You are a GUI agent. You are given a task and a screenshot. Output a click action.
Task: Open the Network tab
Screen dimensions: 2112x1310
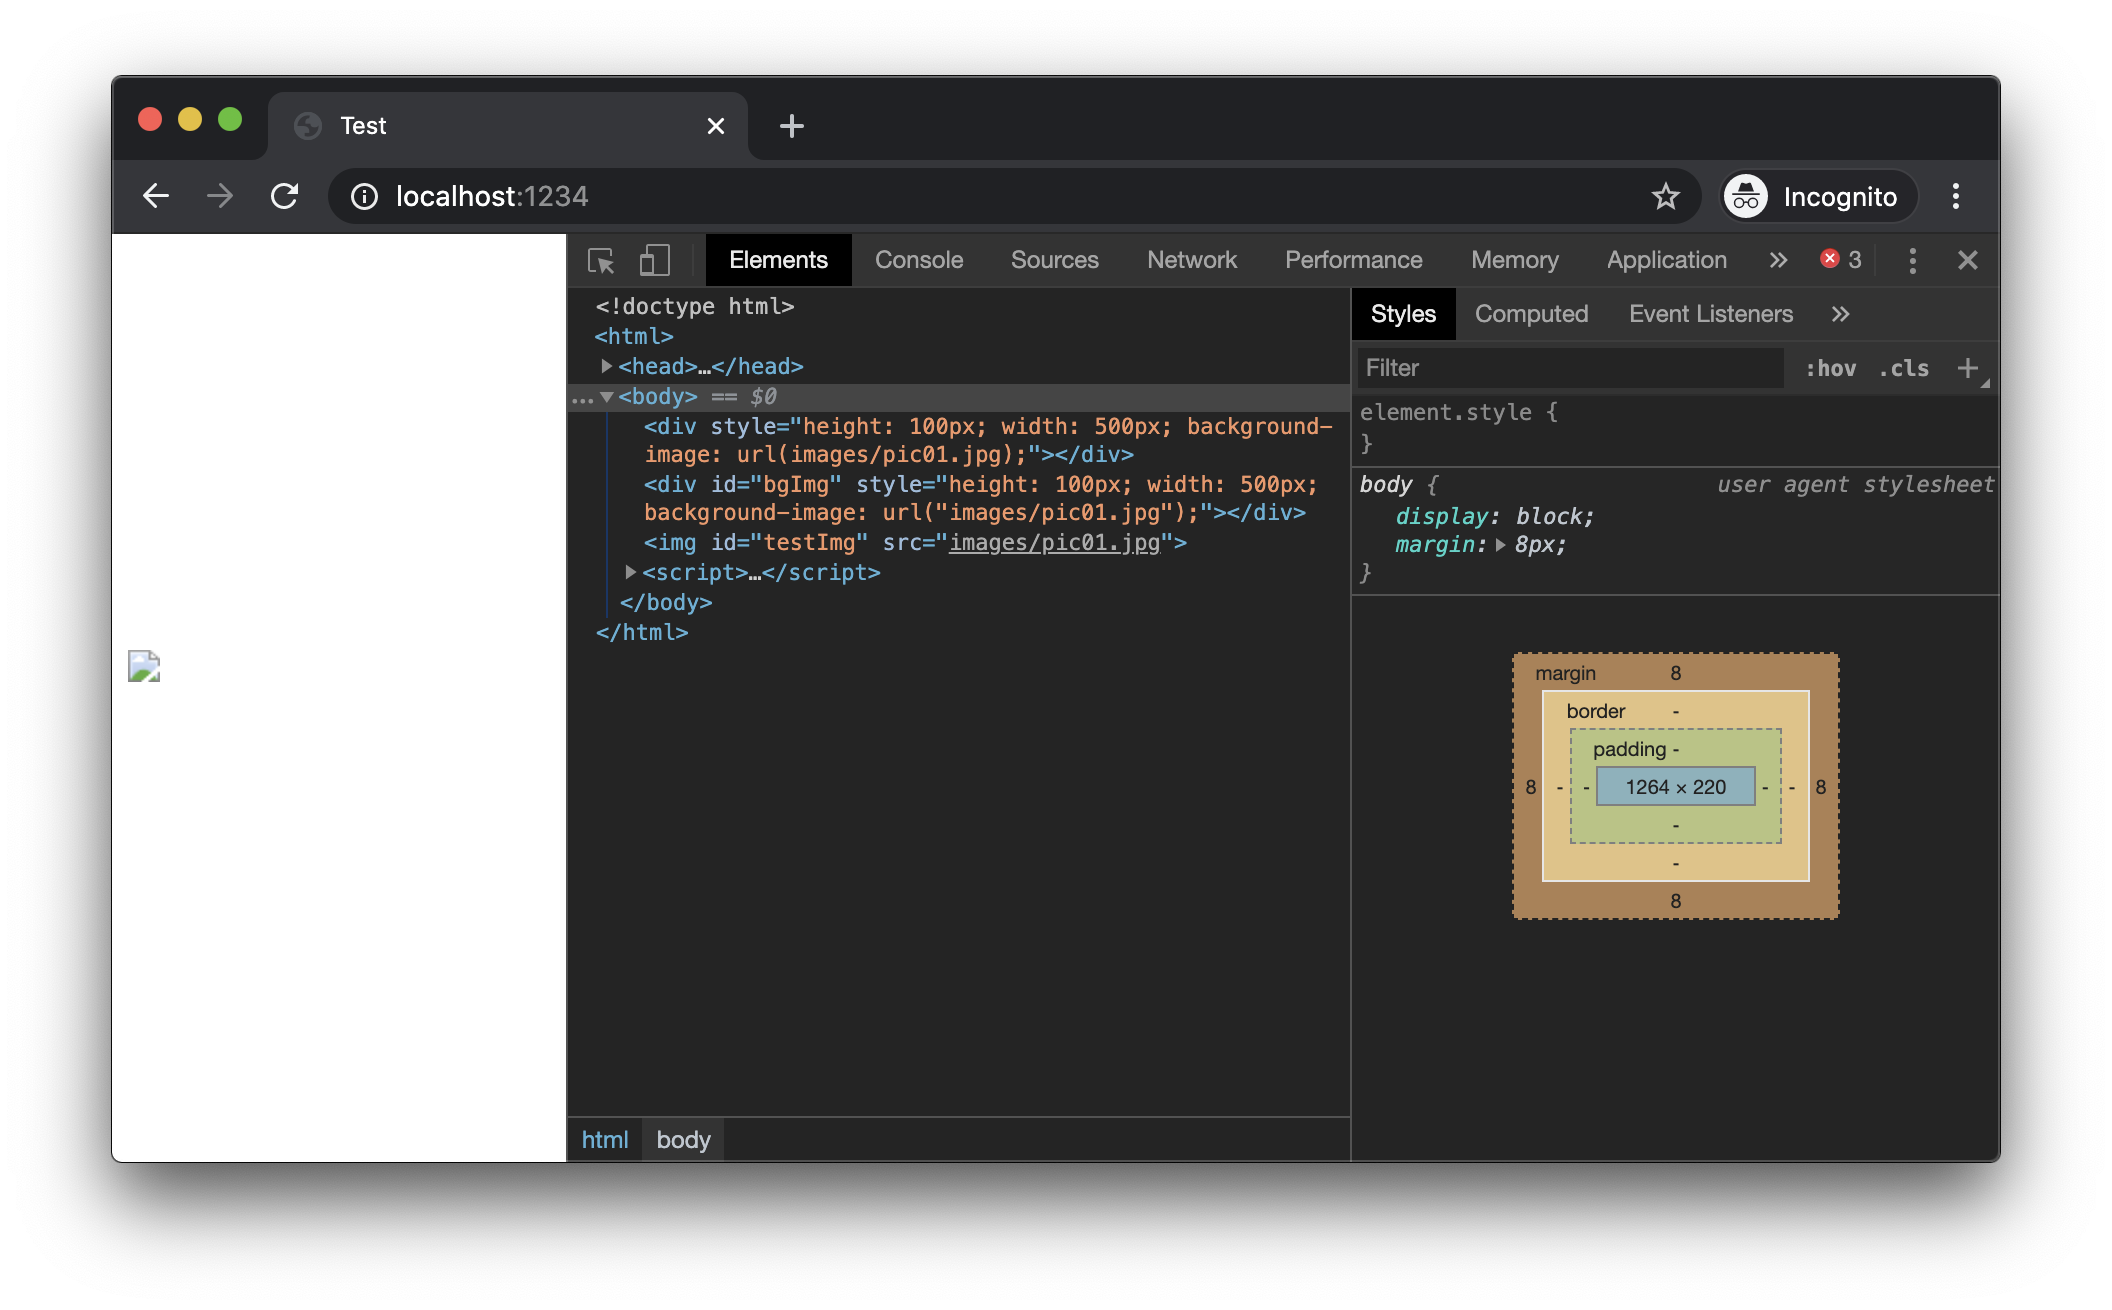1191,260
